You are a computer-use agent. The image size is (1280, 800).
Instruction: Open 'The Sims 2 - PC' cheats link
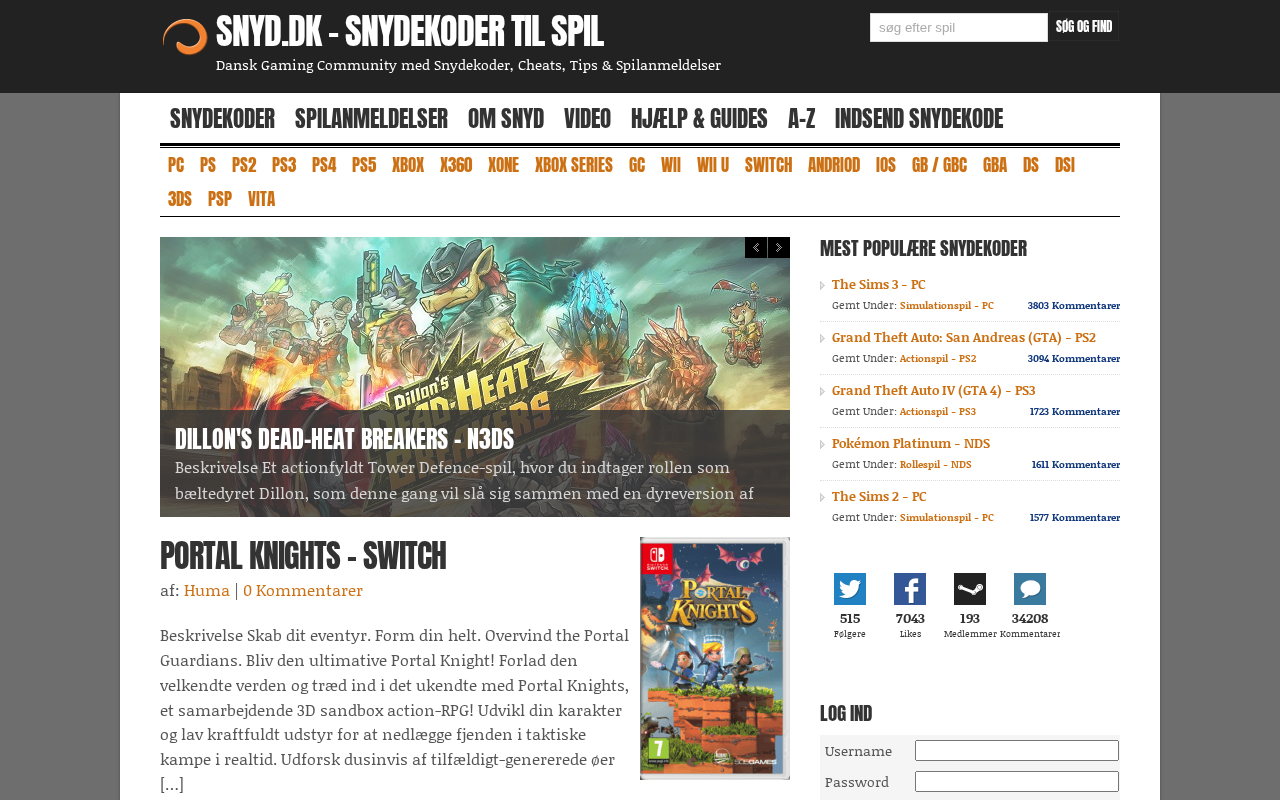click(879, 497)
